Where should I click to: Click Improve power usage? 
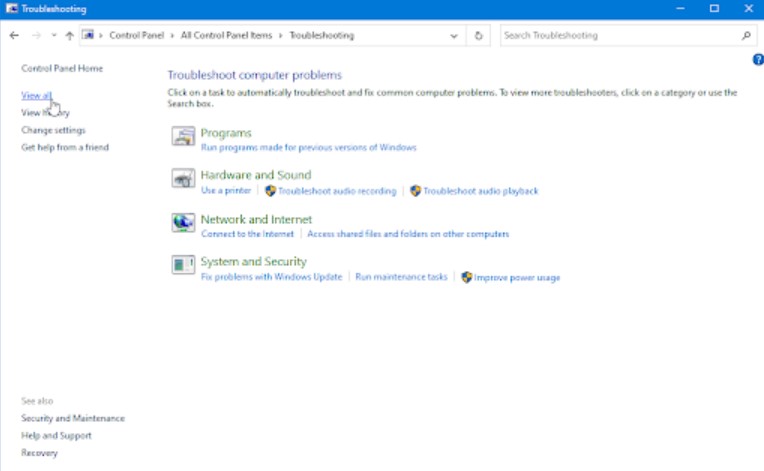pos(517,278)
